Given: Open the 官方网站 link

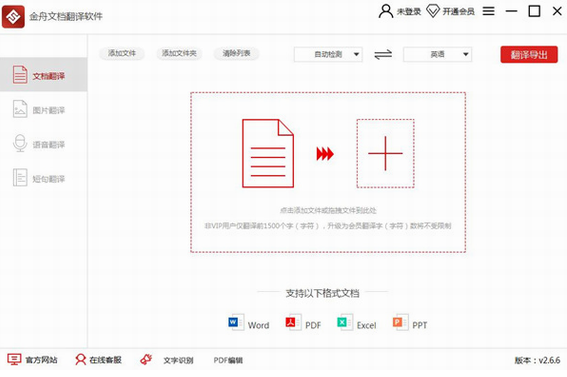Looking at the screenshot, I should (42, 360).
